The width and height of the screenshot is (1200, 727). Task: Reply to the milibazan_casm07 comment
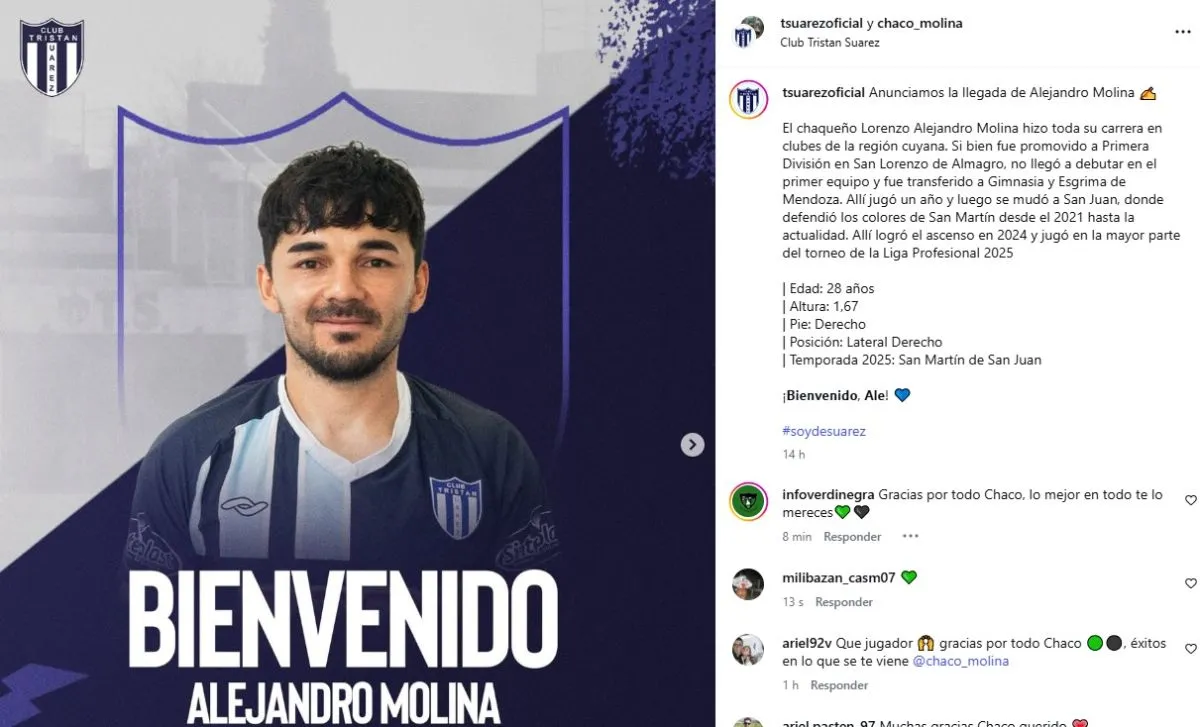tap(844, 602)
